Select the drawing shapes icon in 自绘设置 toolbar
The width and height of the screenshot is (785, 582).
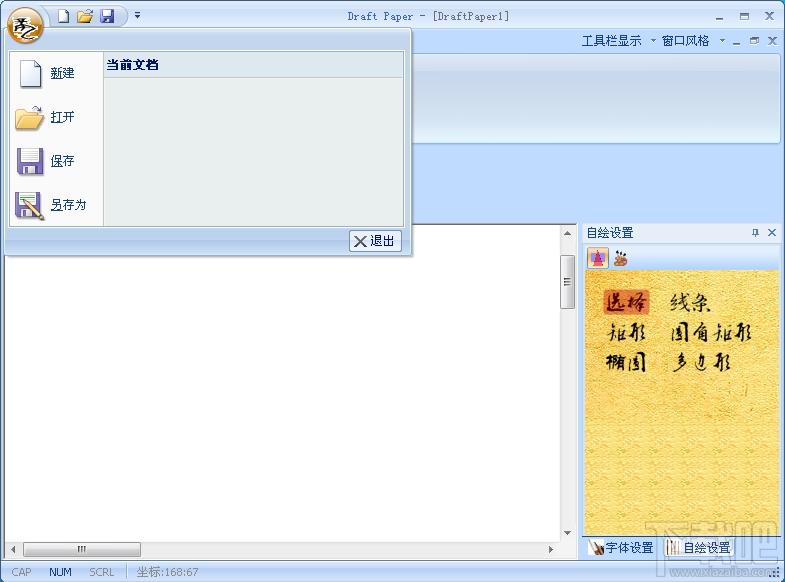[x=598, y=258]
